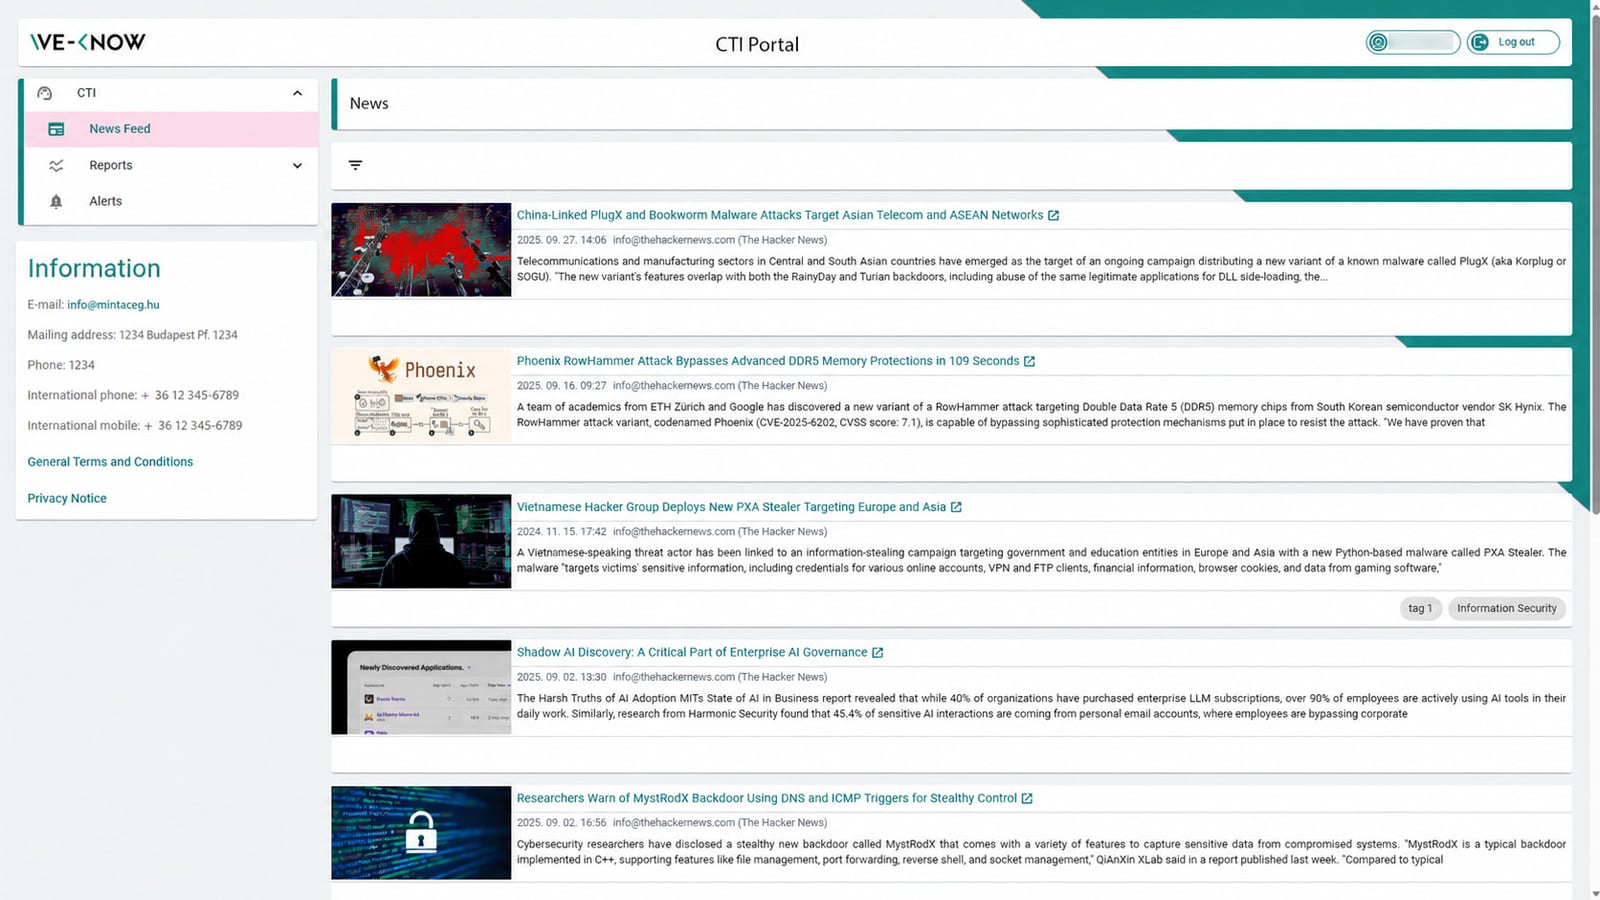1600x900 pixels.
Task: Click the 'News' section heading
Action: pyautogui.click(x=369, y=103)
